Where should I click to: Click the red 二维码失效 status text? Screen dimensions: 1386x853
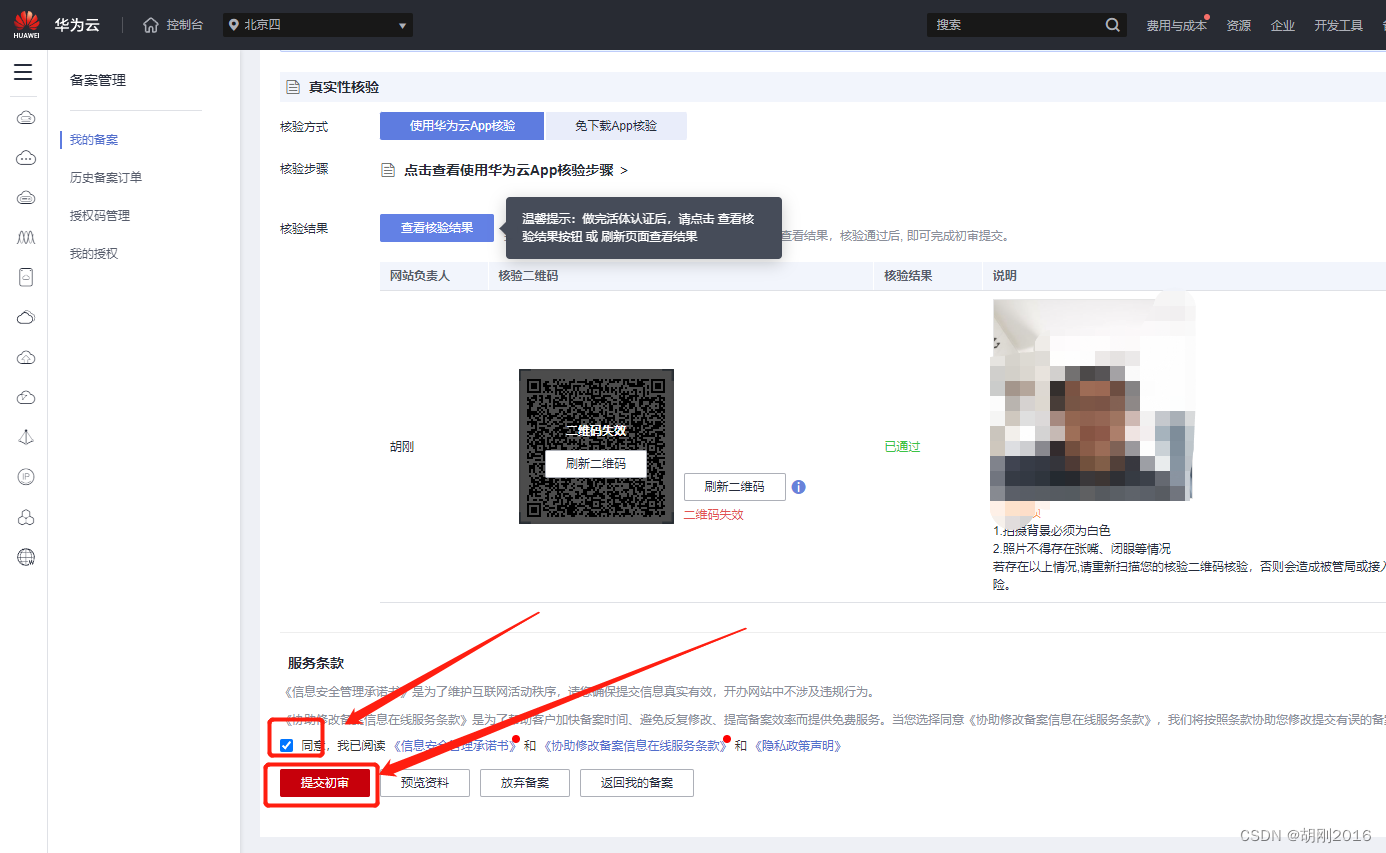pos(714,515)
